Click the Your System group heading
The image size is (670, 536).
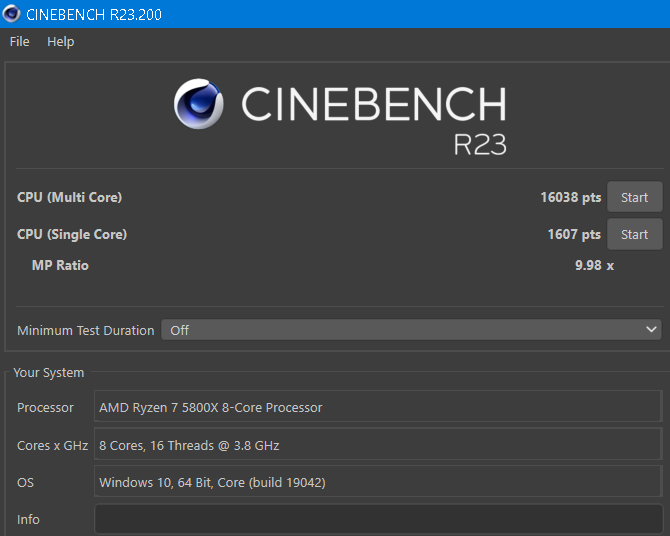(49, 373)
